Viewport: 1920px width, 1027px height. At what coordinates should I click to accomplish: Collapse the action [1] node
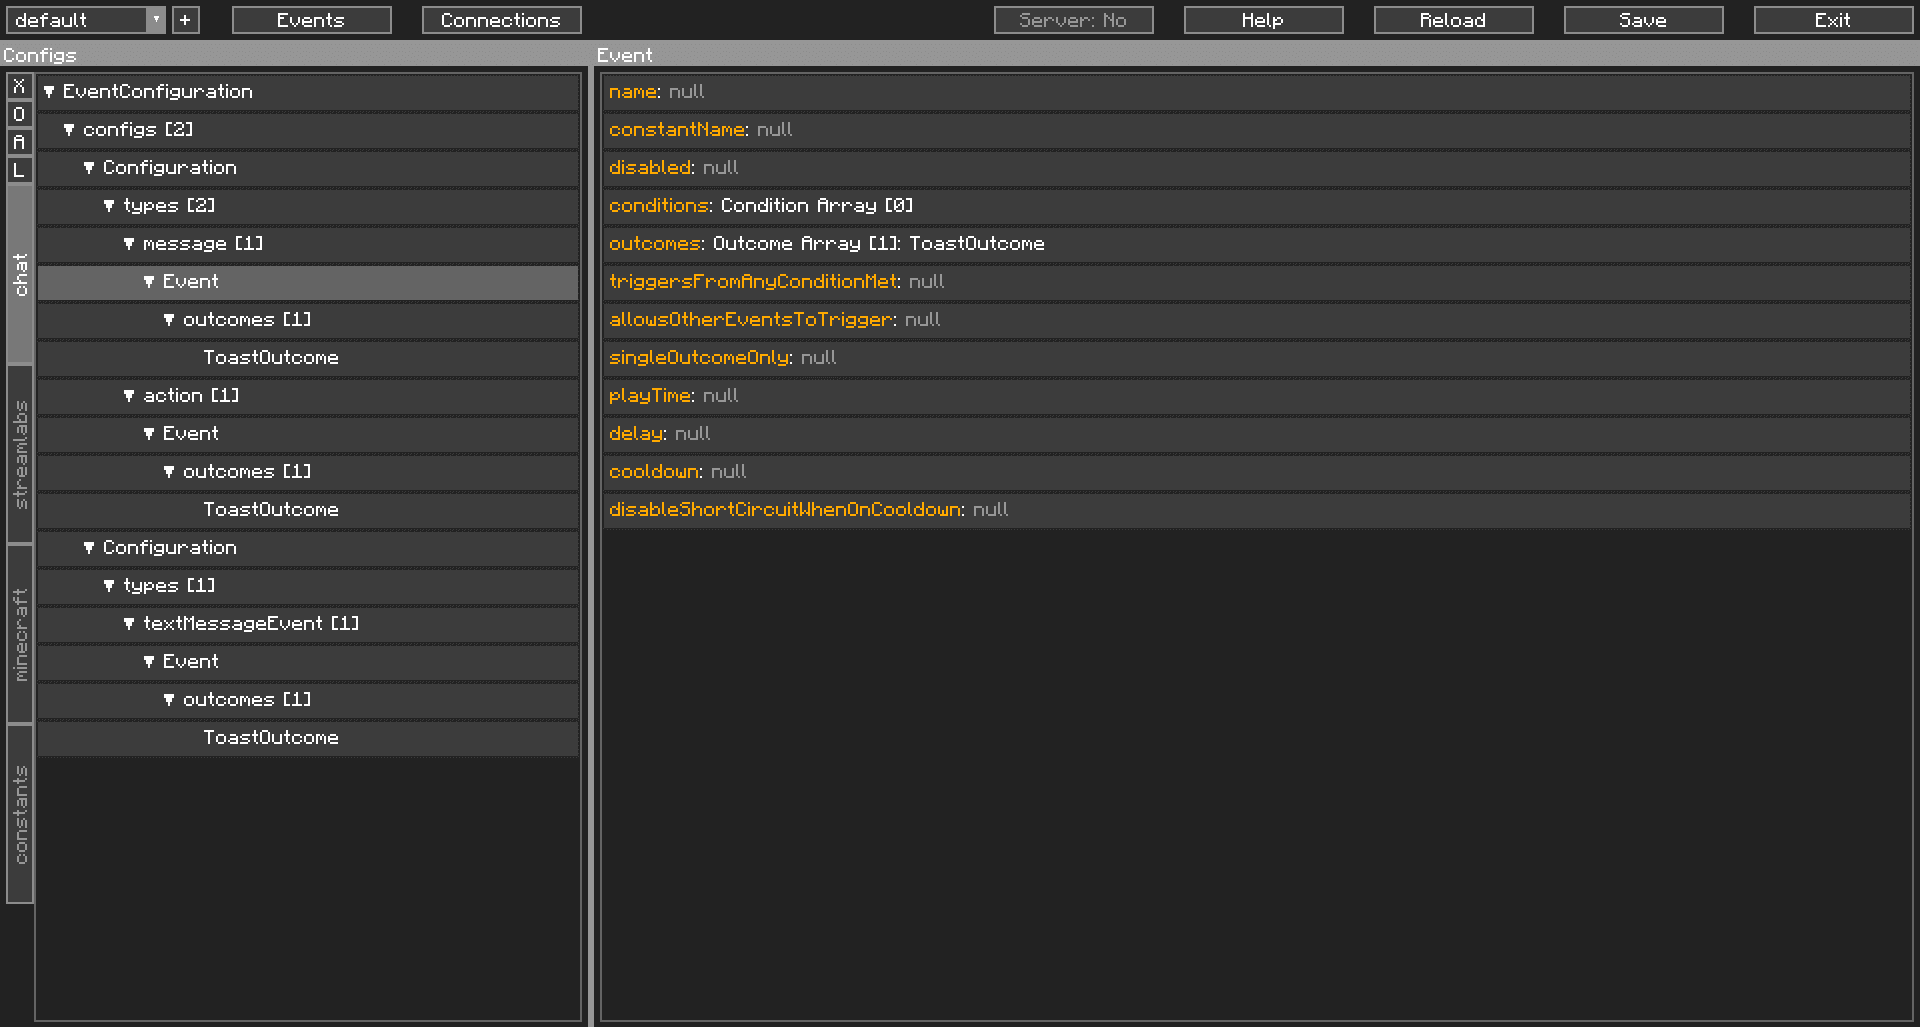click(129, 396)
